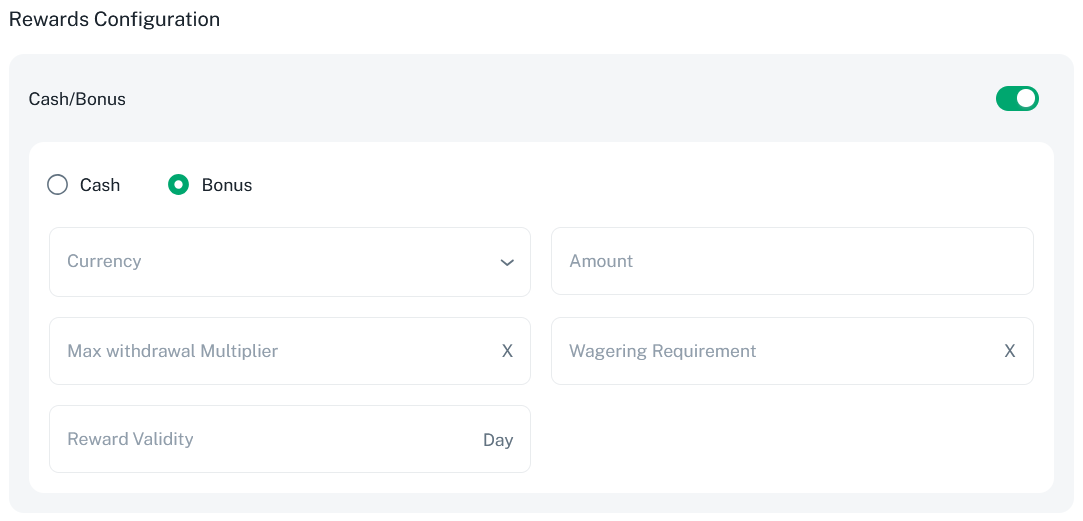Turn off the Cash/Bonus switch

point(1017,99)
